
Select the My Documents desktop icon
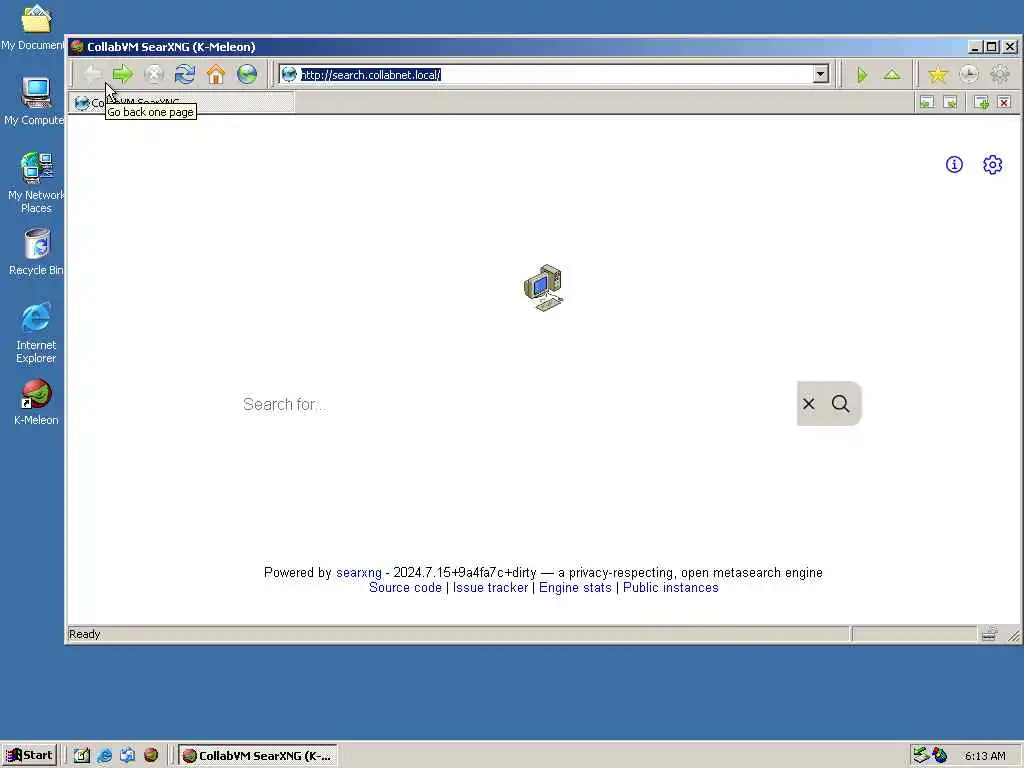tap(35, 27)
